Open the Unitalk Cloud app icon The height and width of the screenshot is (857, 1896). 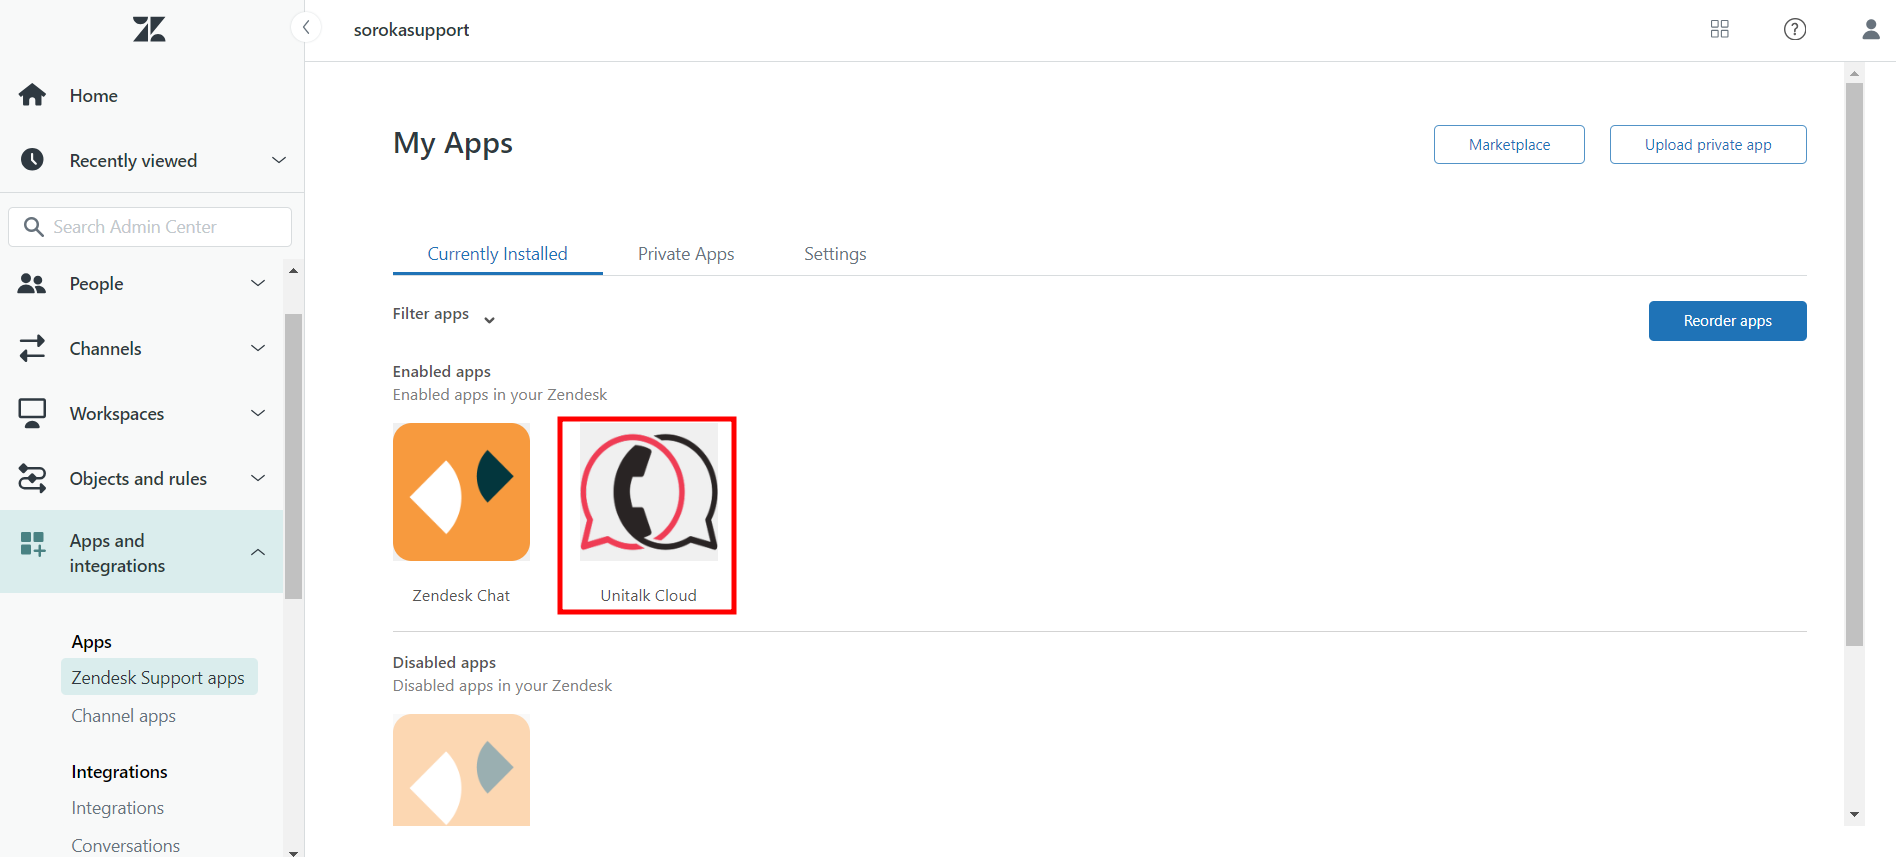648,492
